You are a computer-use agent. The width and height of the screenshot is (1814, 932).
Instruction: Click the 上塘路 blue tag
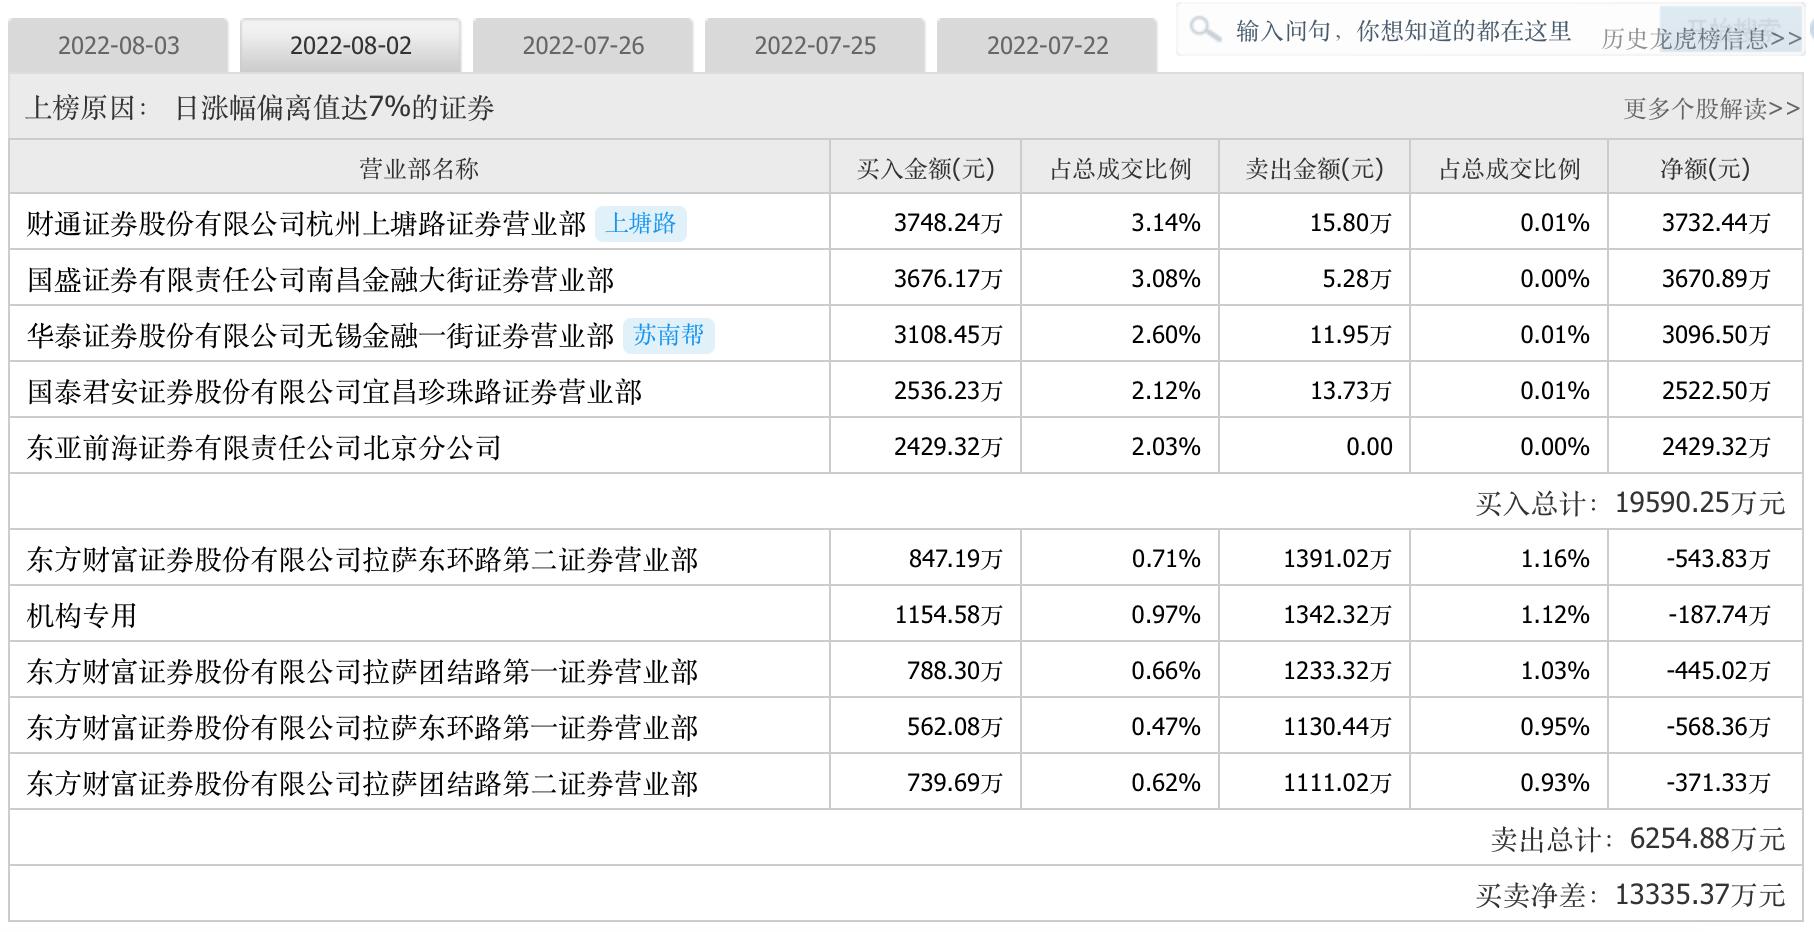click(641, 223)
